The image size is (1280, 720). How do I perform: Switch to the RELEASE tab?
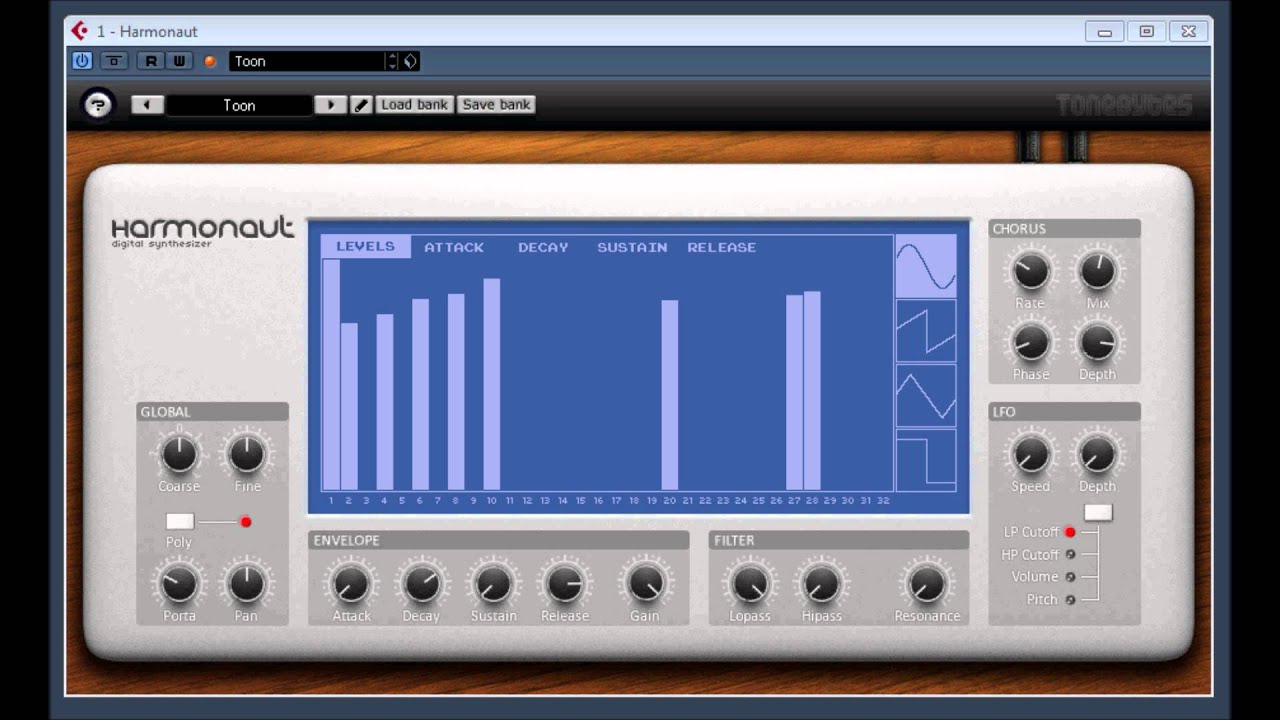[x=722, y=247]
